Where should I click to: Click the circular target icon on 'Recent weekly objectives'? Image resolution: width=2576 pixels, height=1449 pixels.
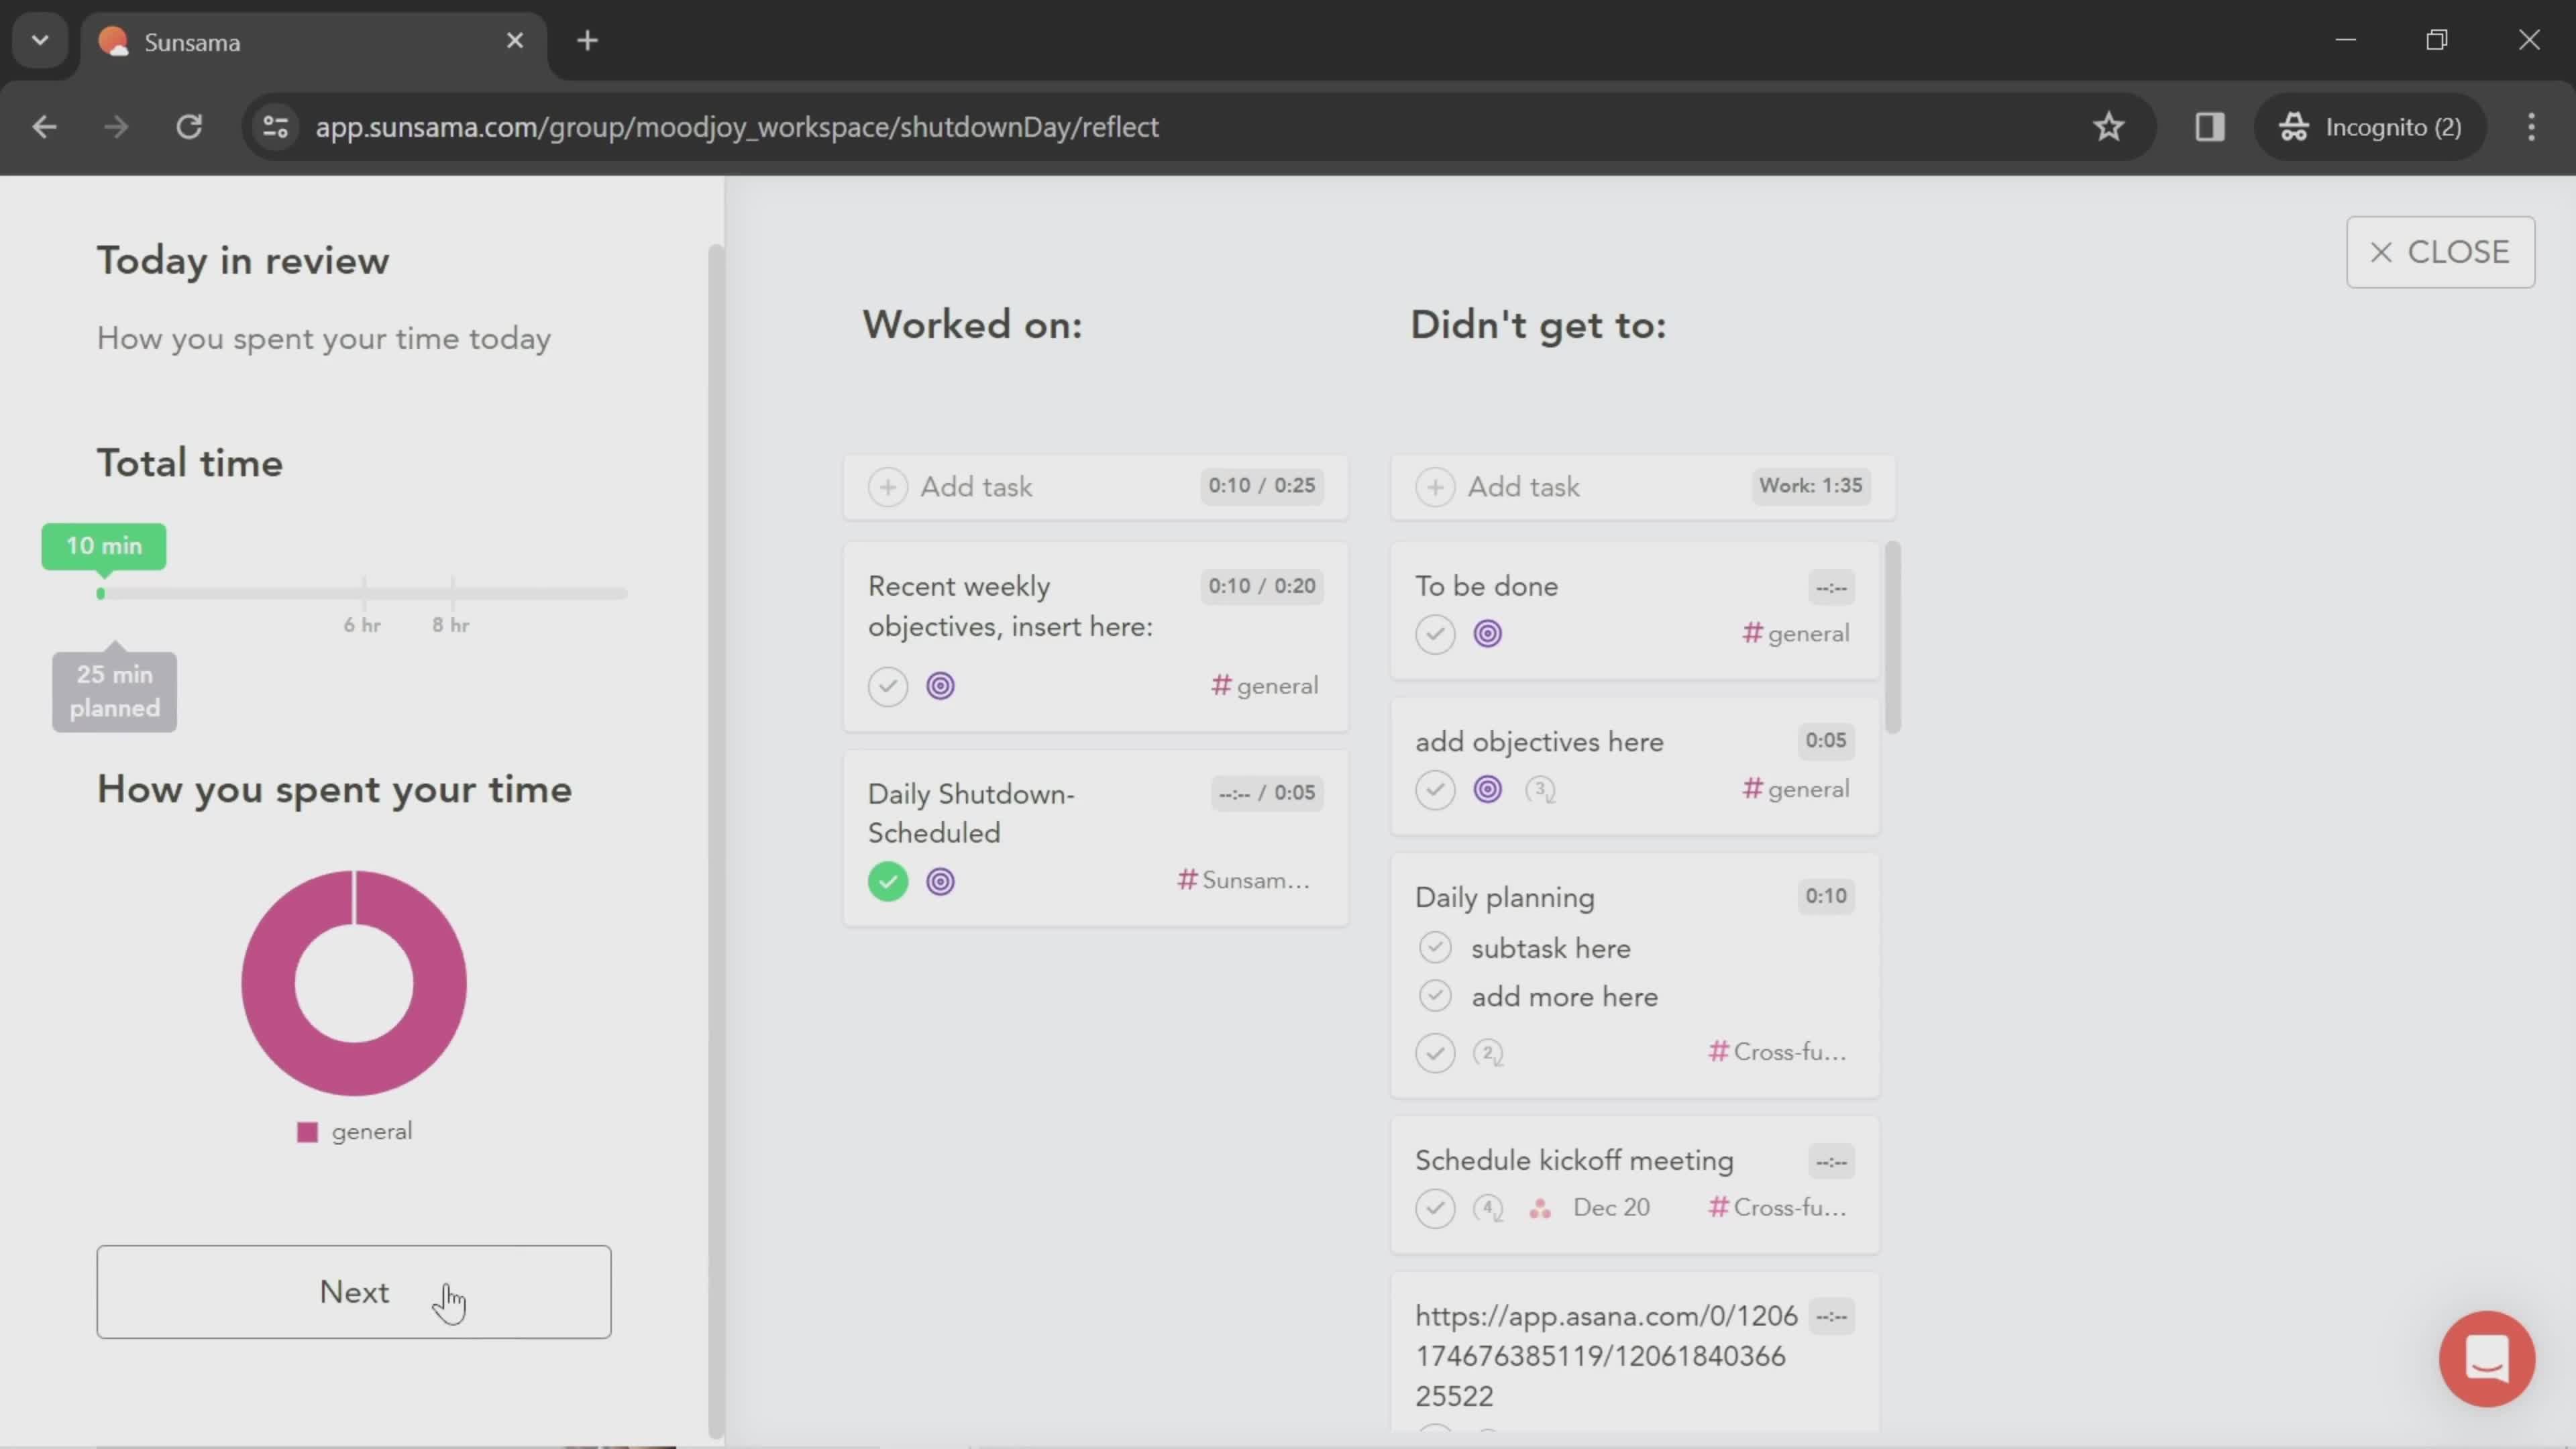[939, 685]
